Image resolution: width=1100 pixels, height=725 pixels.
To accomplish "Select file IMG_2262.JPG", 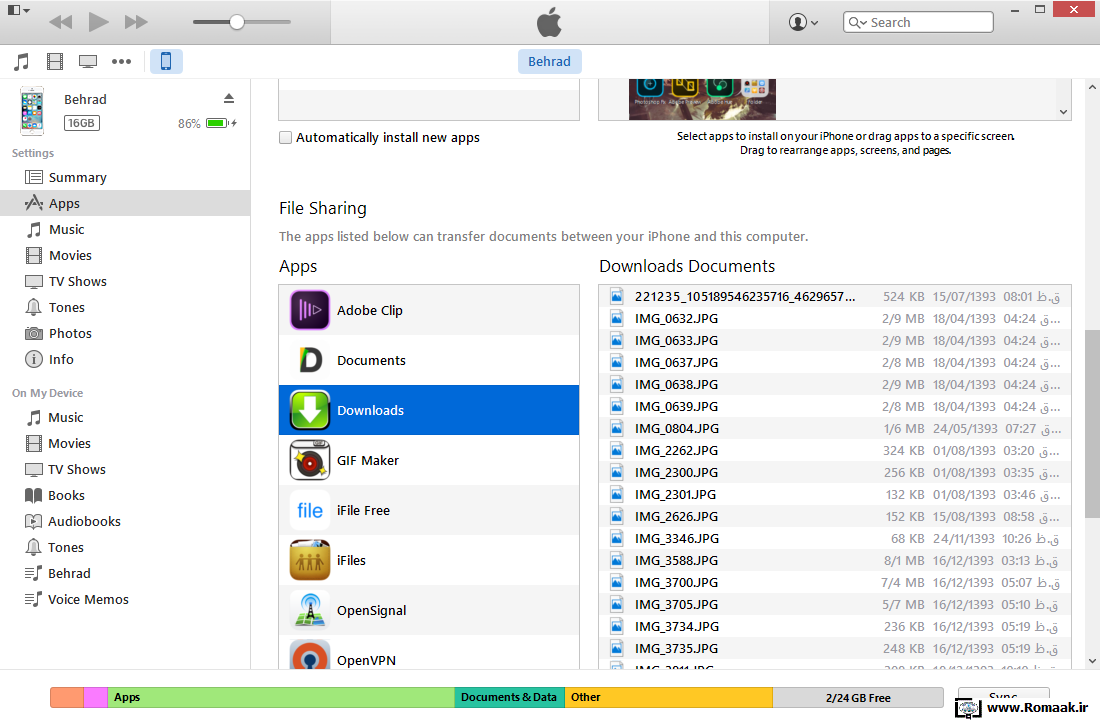I will (835, 451).
